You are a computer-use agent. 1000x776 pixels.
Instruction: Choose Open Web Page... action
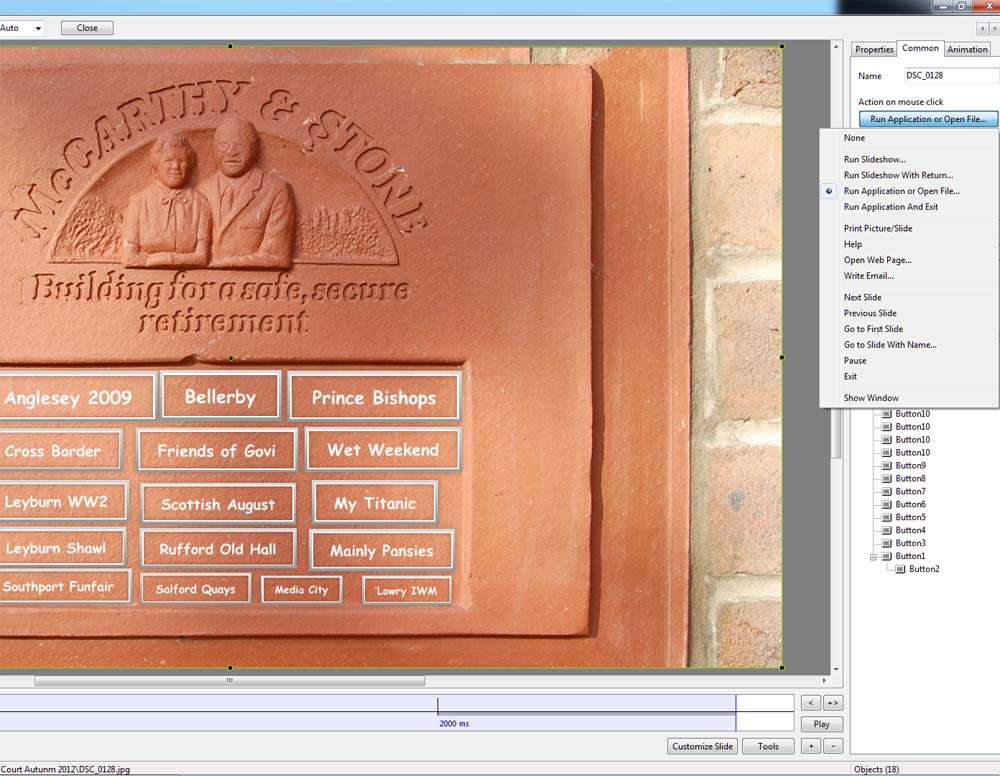click(x=877, y=260)
